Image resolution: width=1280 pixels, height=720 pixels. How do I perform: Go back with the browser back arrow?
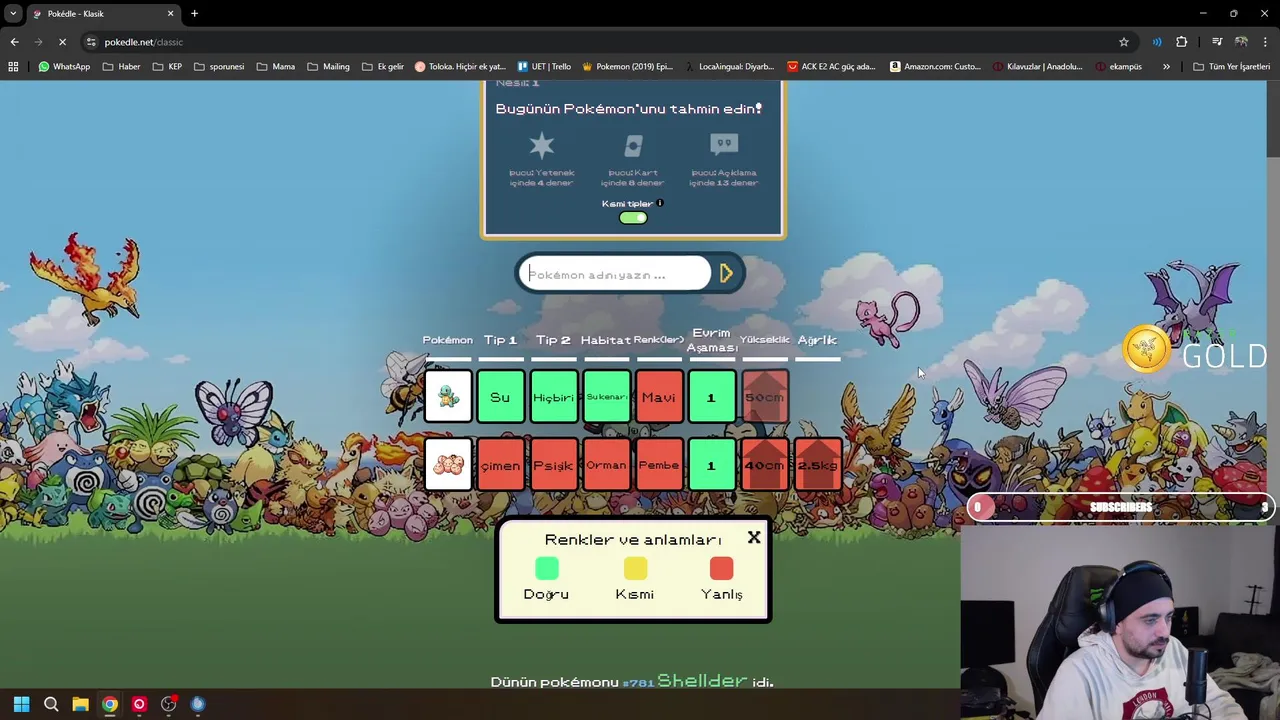(x=14, y=42)
